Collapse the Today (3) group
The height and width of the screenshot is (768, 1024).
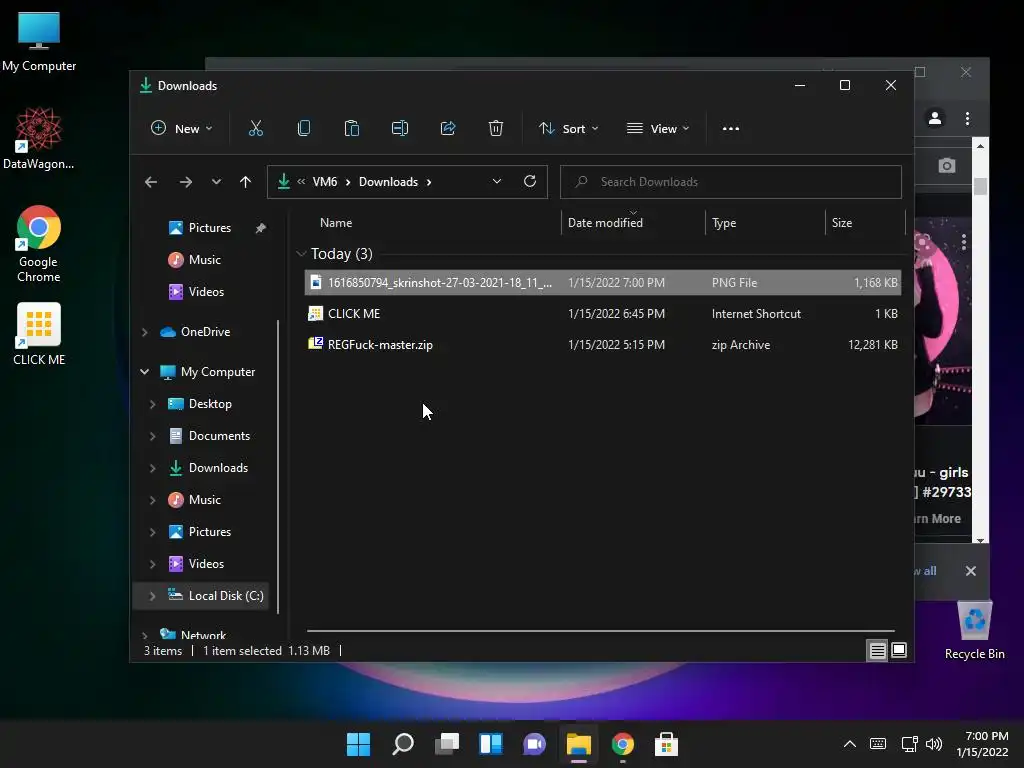coord(301,253)
